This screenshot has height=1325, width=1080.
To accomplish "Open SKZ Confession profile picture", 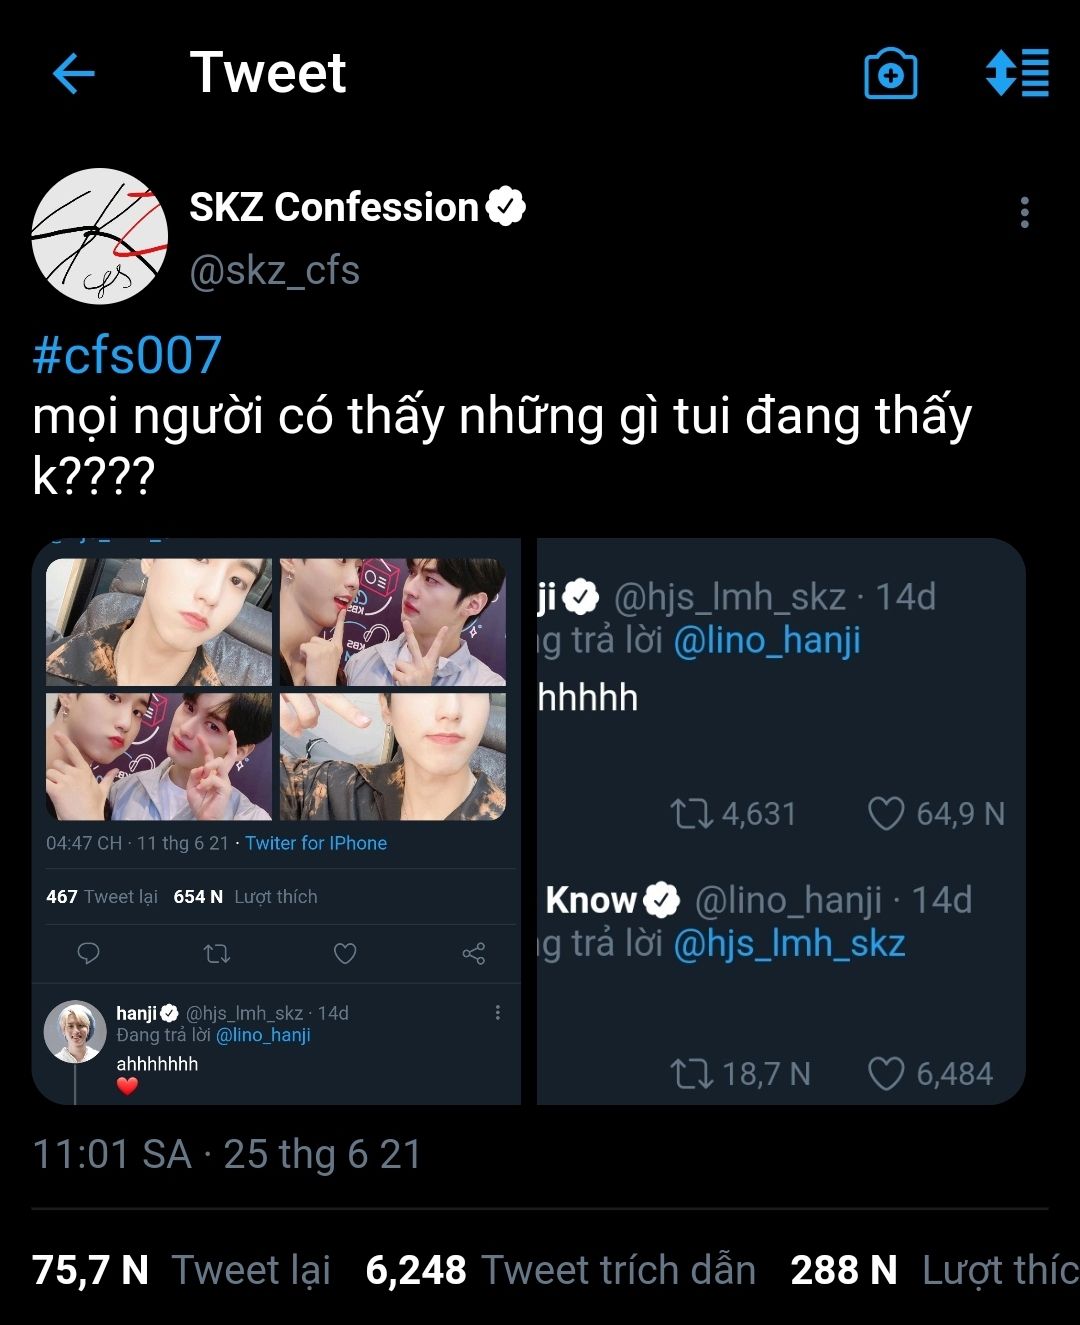I will click(x=99, y=236).
